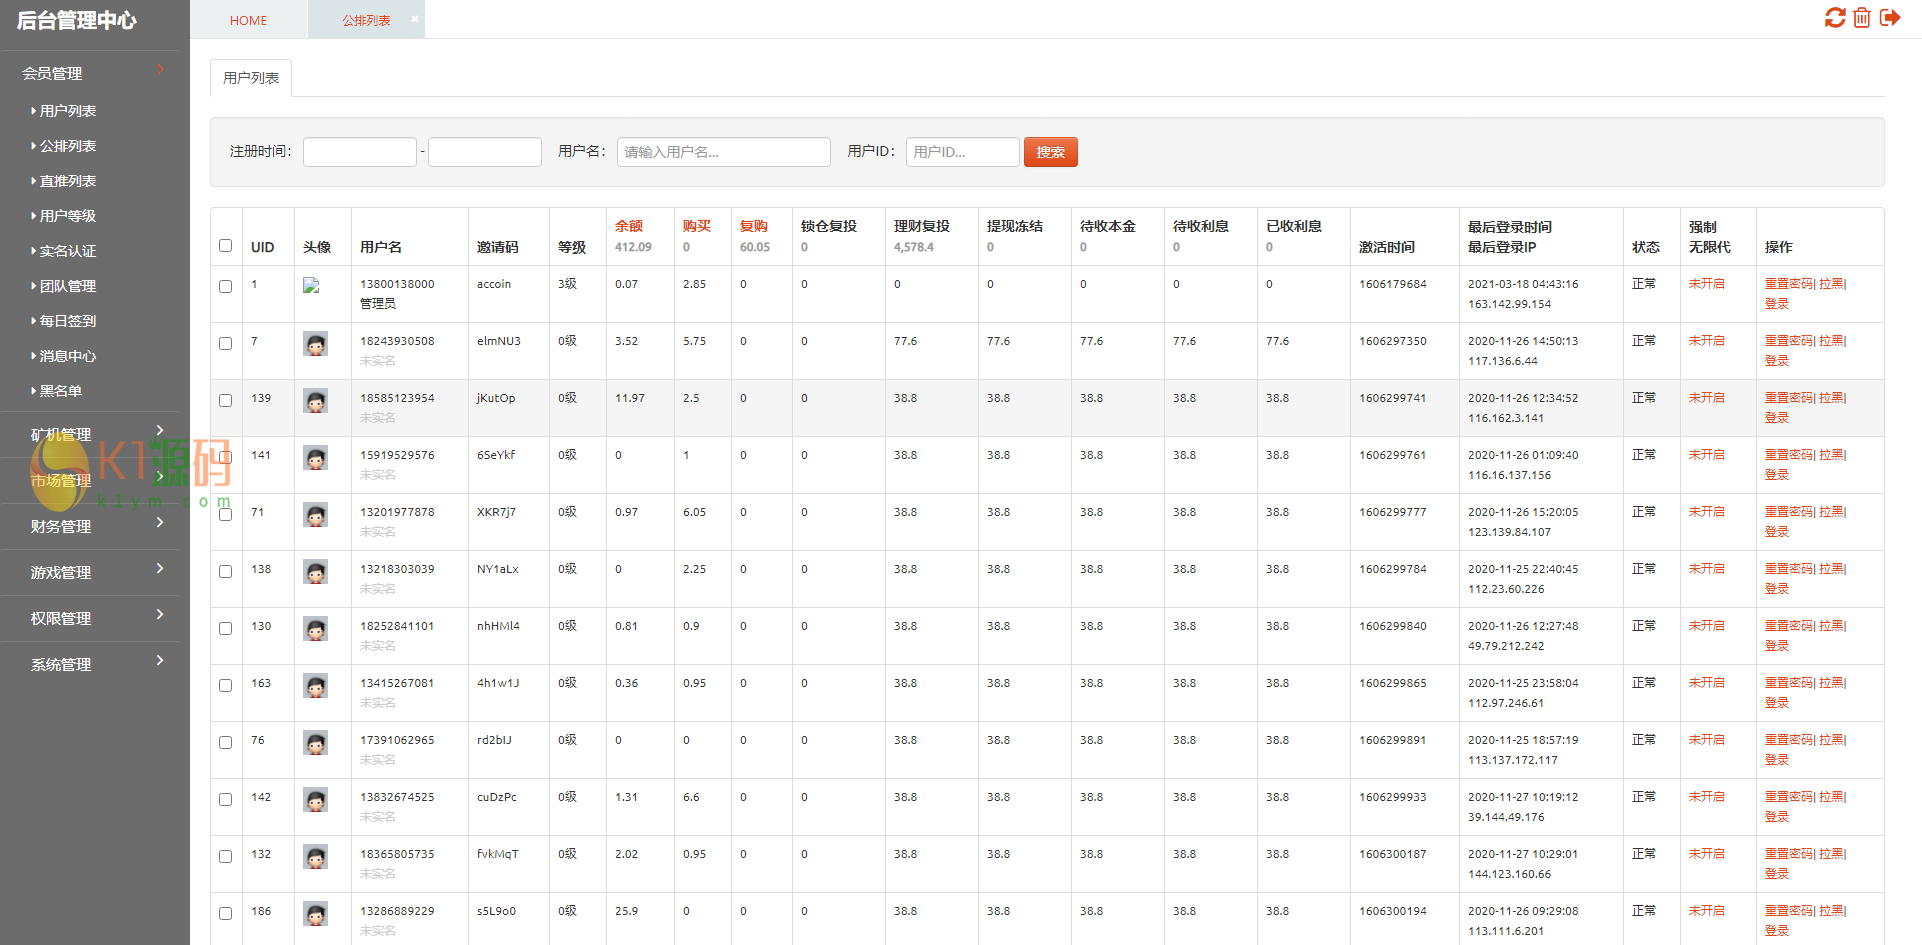Check the checkbox for UID 76 row
This screenshot has width=1922, height=945.
[x=225, y=742]
